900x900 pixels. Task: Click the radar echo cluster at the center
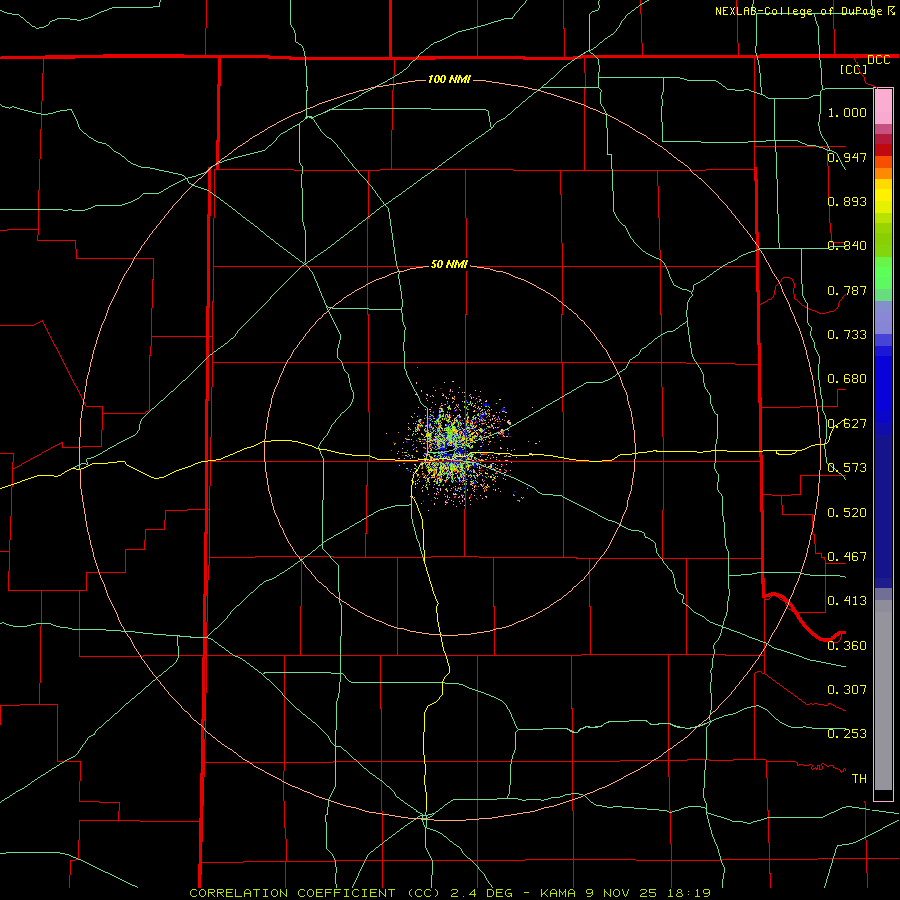tap(455, 448)
